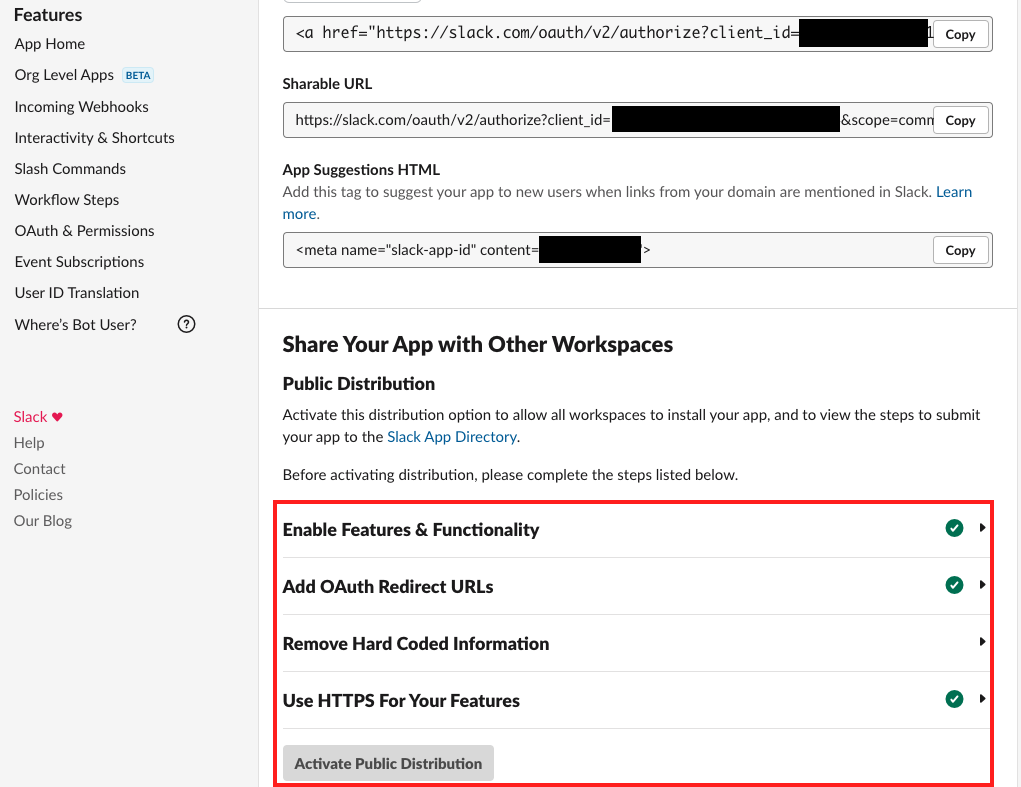Click the Add OAuth Redirect URLs heading

click(x=388, y=587)
